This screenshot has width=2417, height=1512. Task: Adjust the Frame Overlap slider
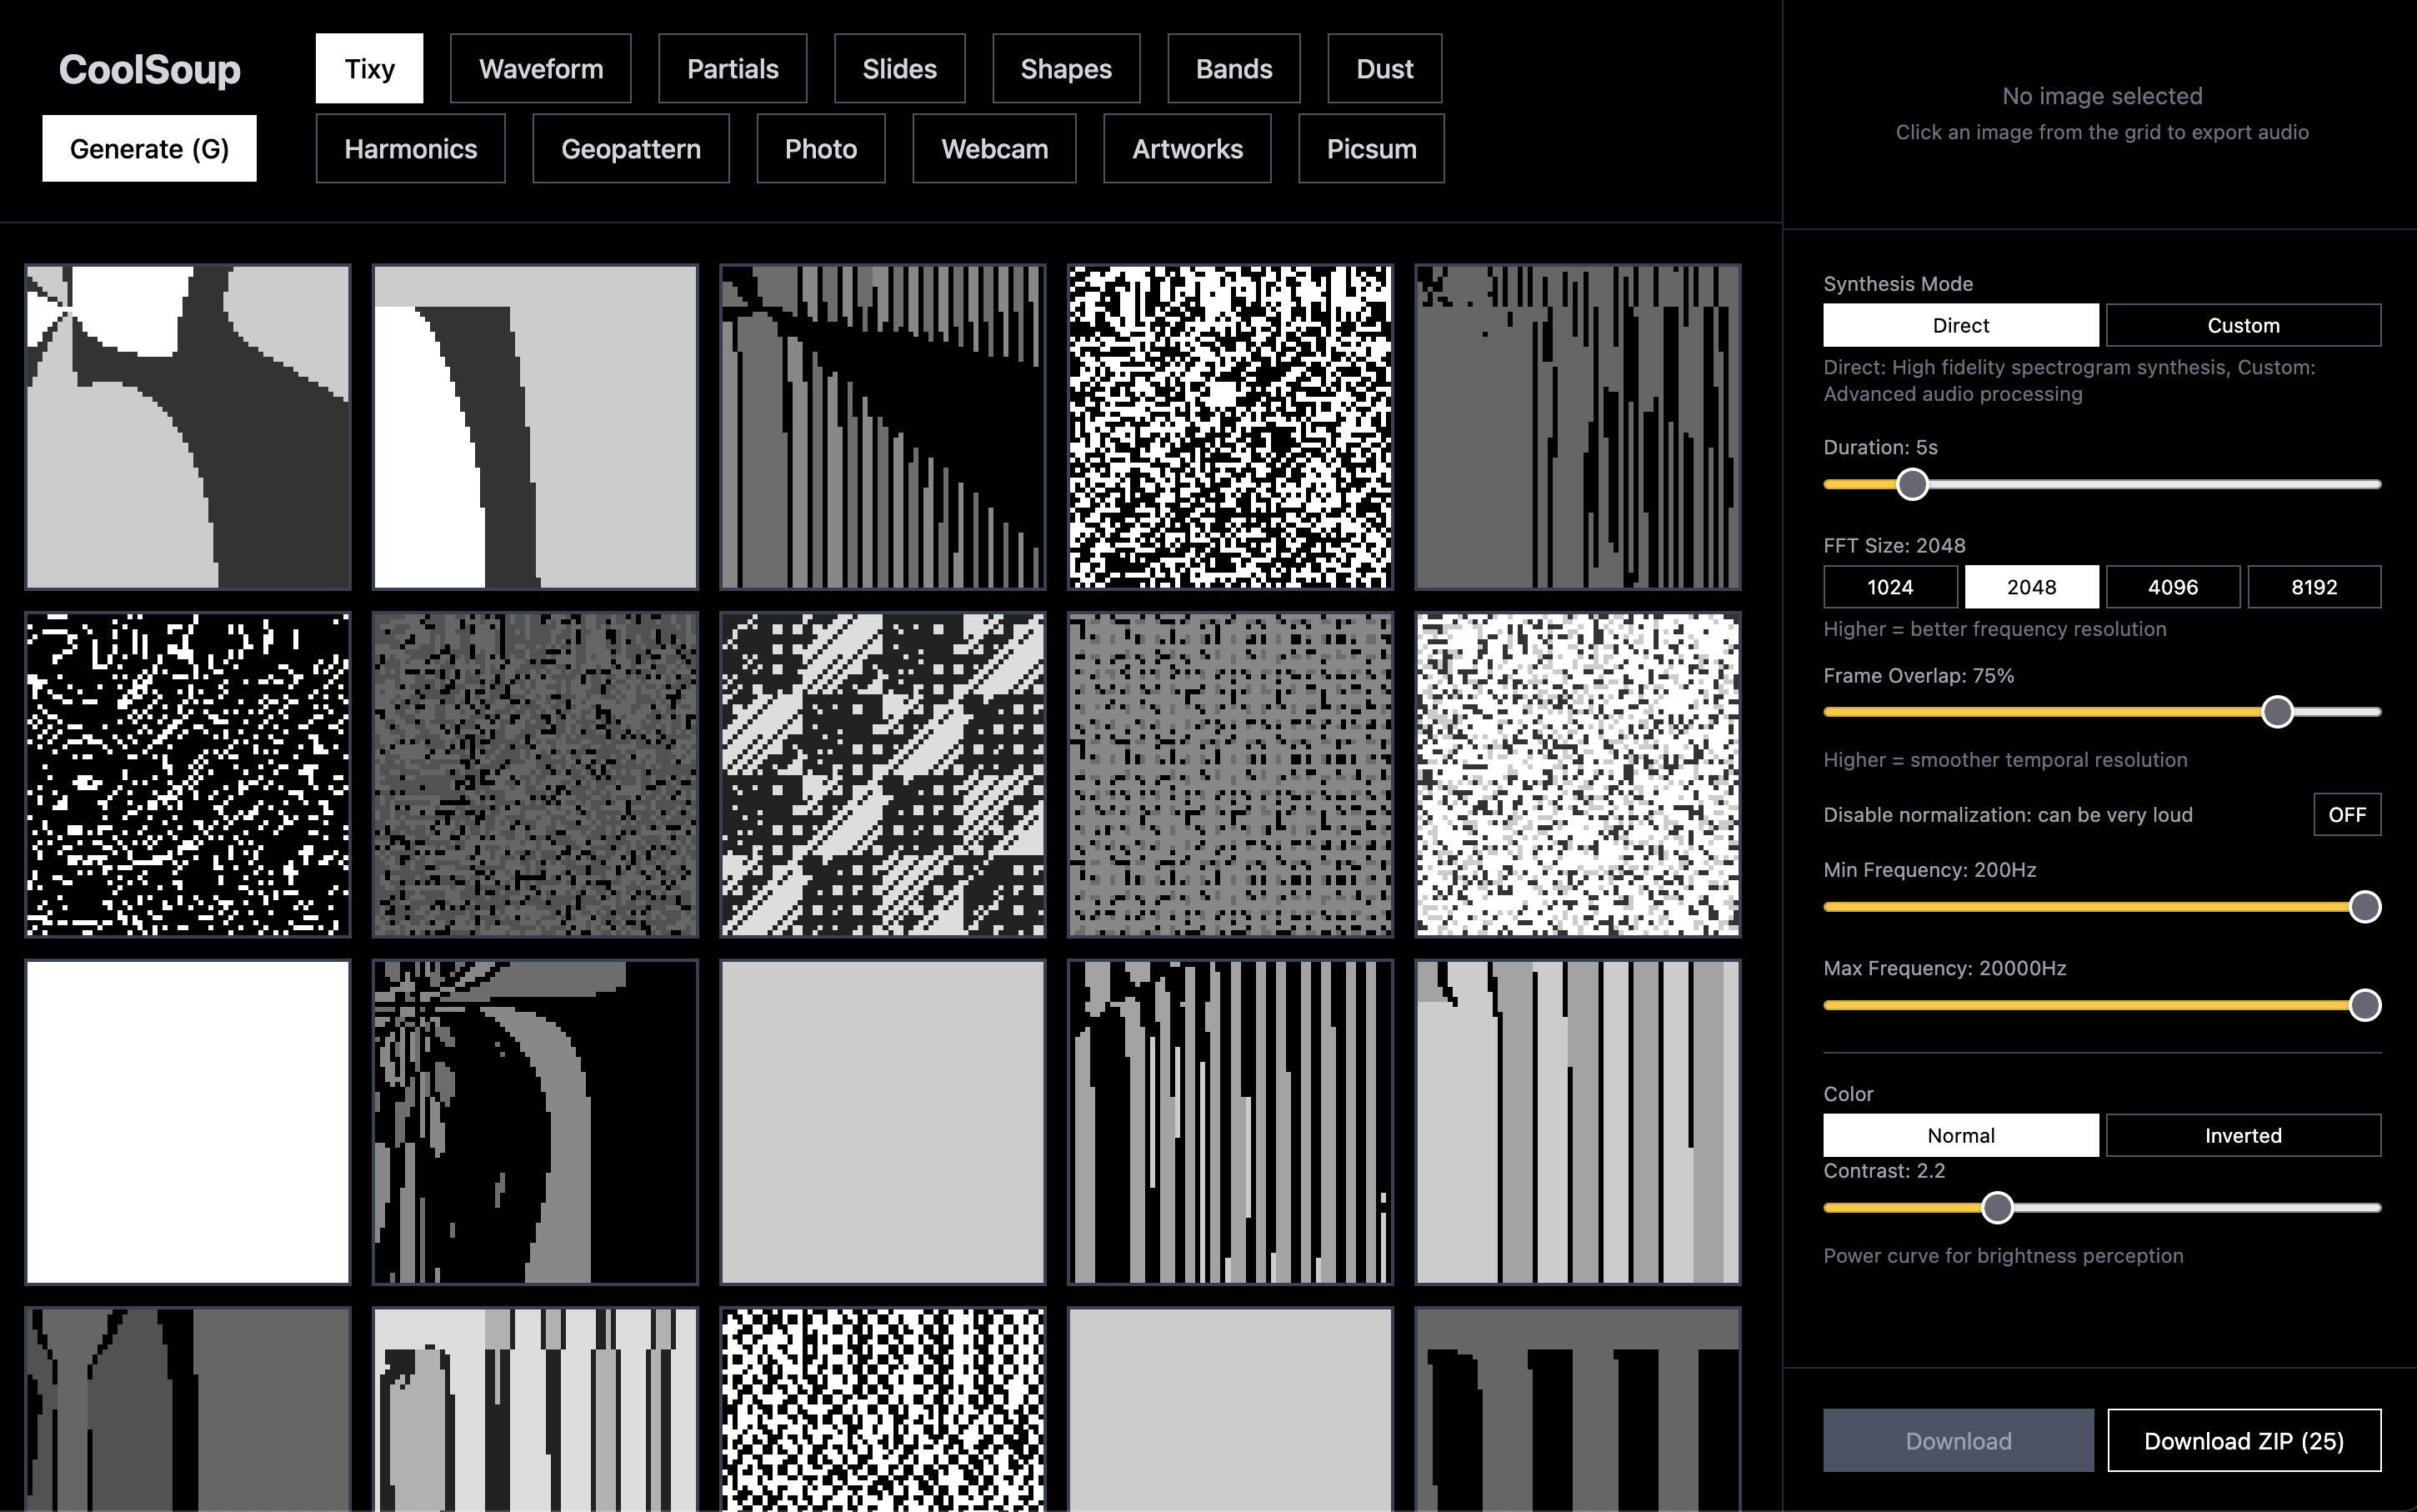(x=2279, y=711)
